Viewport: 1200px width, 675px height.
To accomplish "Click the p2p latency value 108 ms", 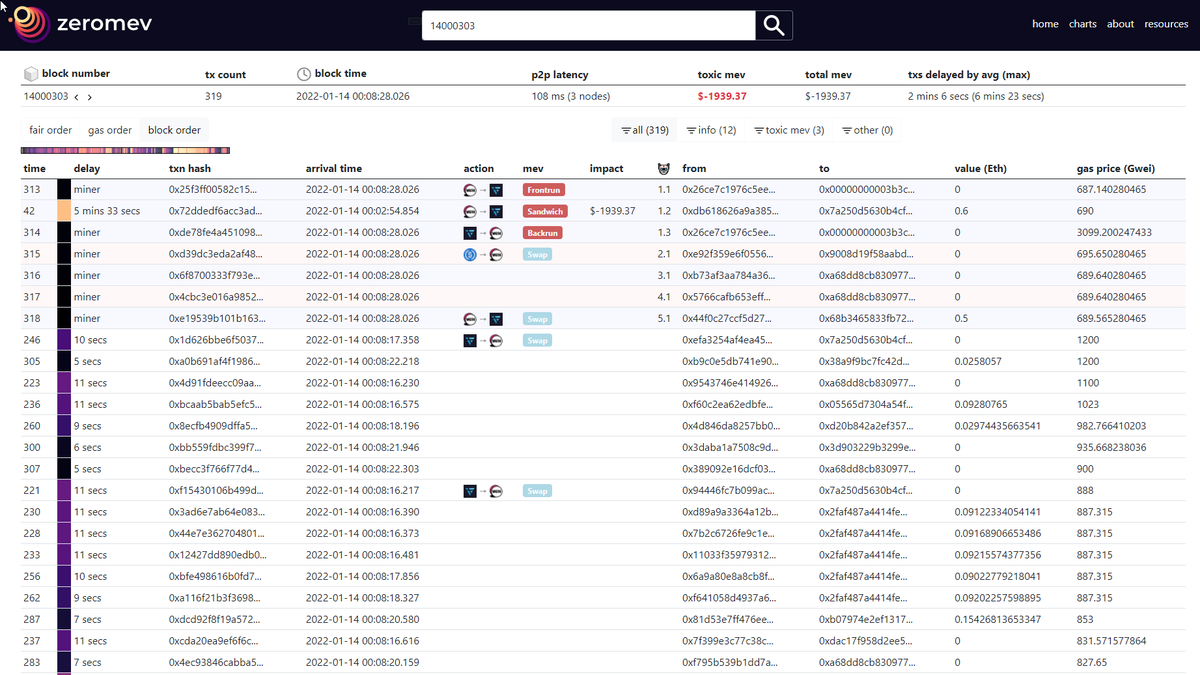I will coord(571,97).
